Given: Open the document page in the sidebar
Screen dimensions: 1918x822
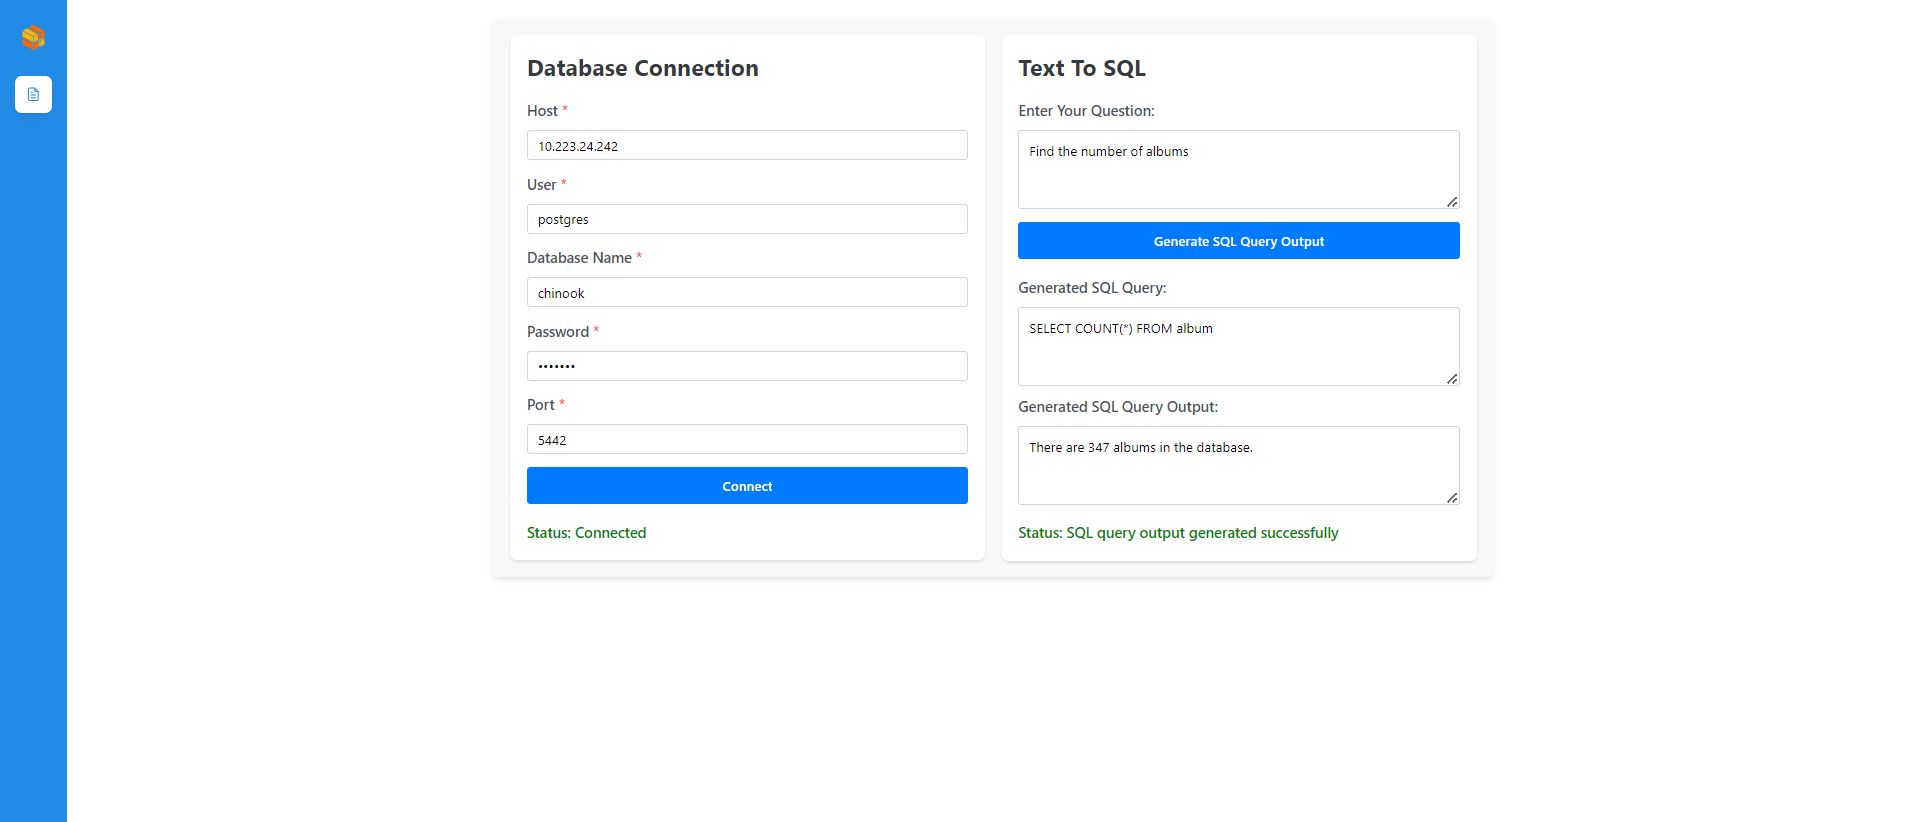Looking at the screenshot, I should pos(33,94).
